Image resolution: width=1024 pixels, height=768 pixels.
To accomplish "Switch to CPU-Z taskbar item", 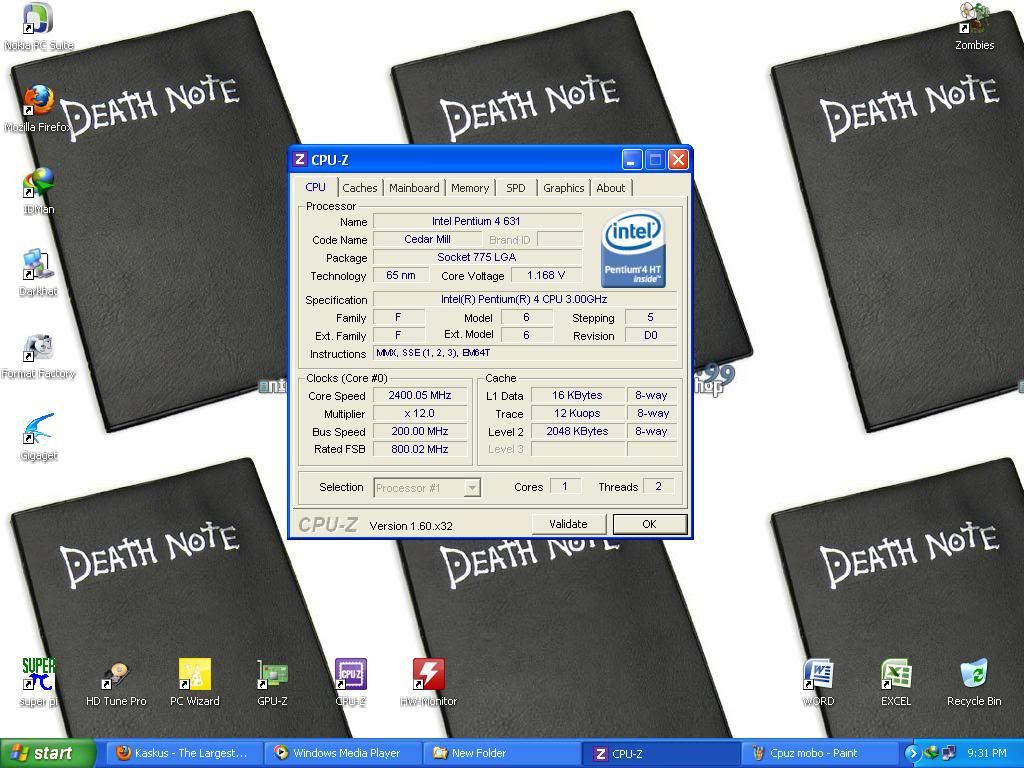I will tap(660, 753).
